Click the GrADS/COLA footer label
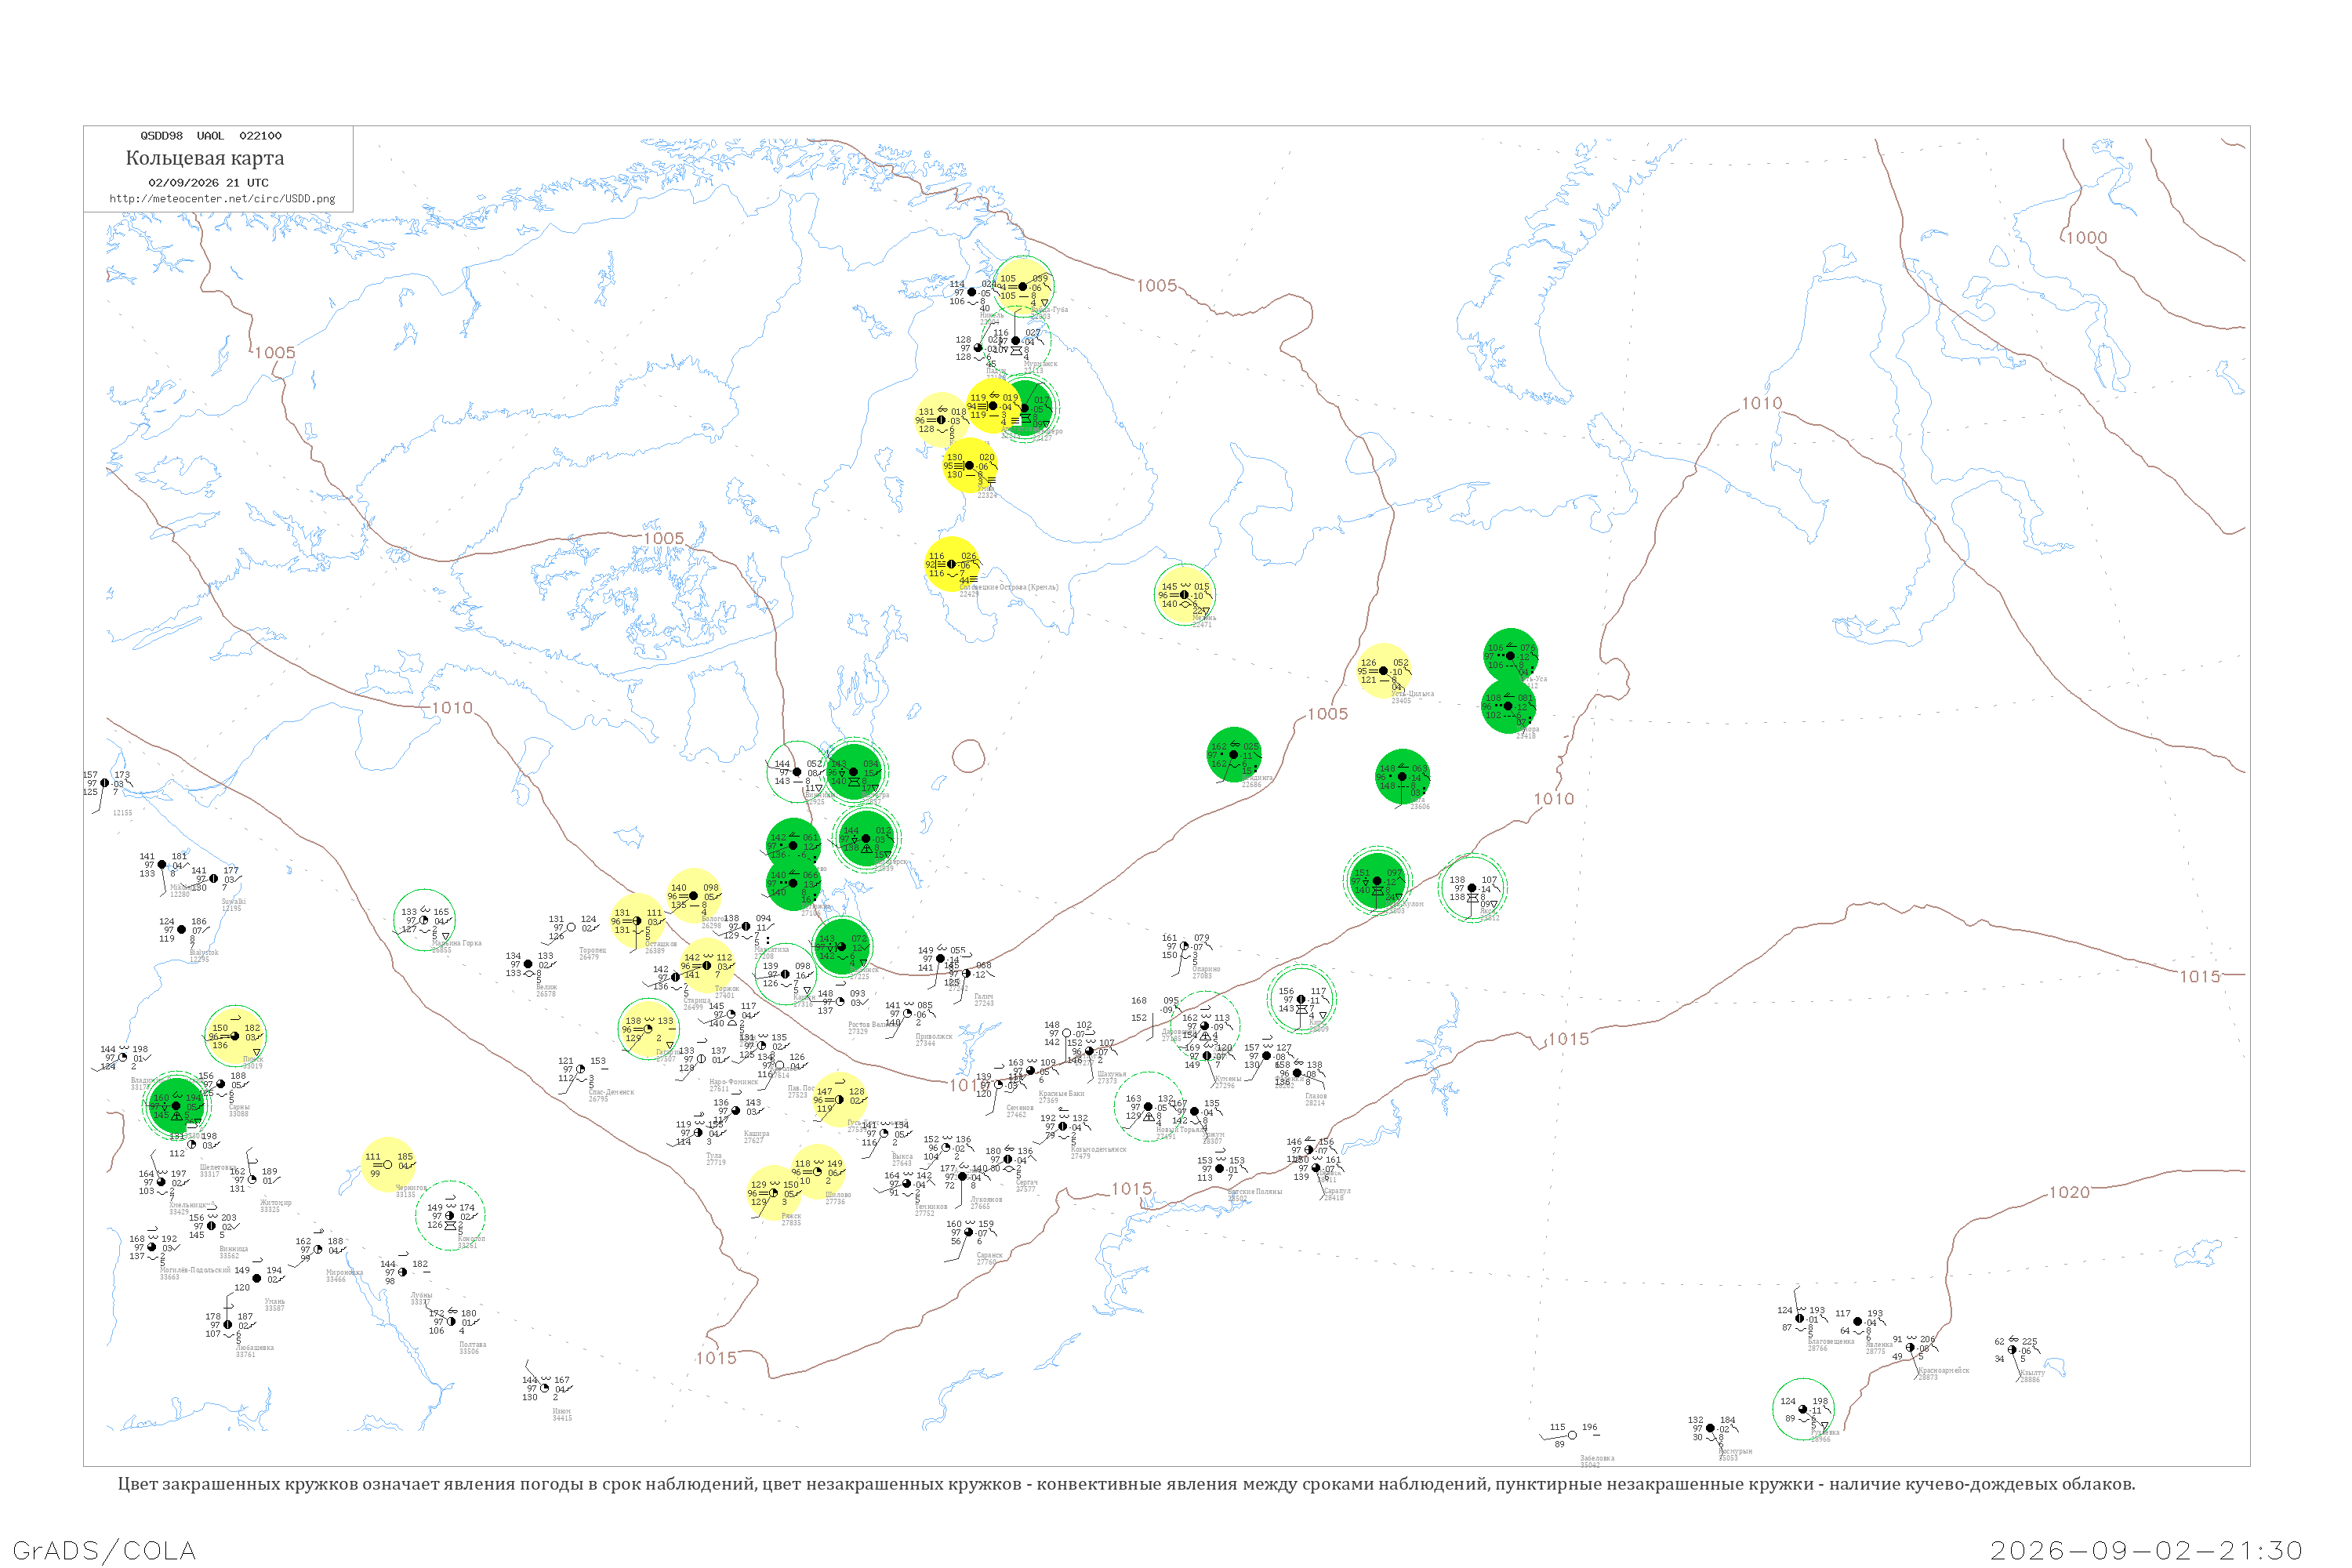 point(104,1551)
